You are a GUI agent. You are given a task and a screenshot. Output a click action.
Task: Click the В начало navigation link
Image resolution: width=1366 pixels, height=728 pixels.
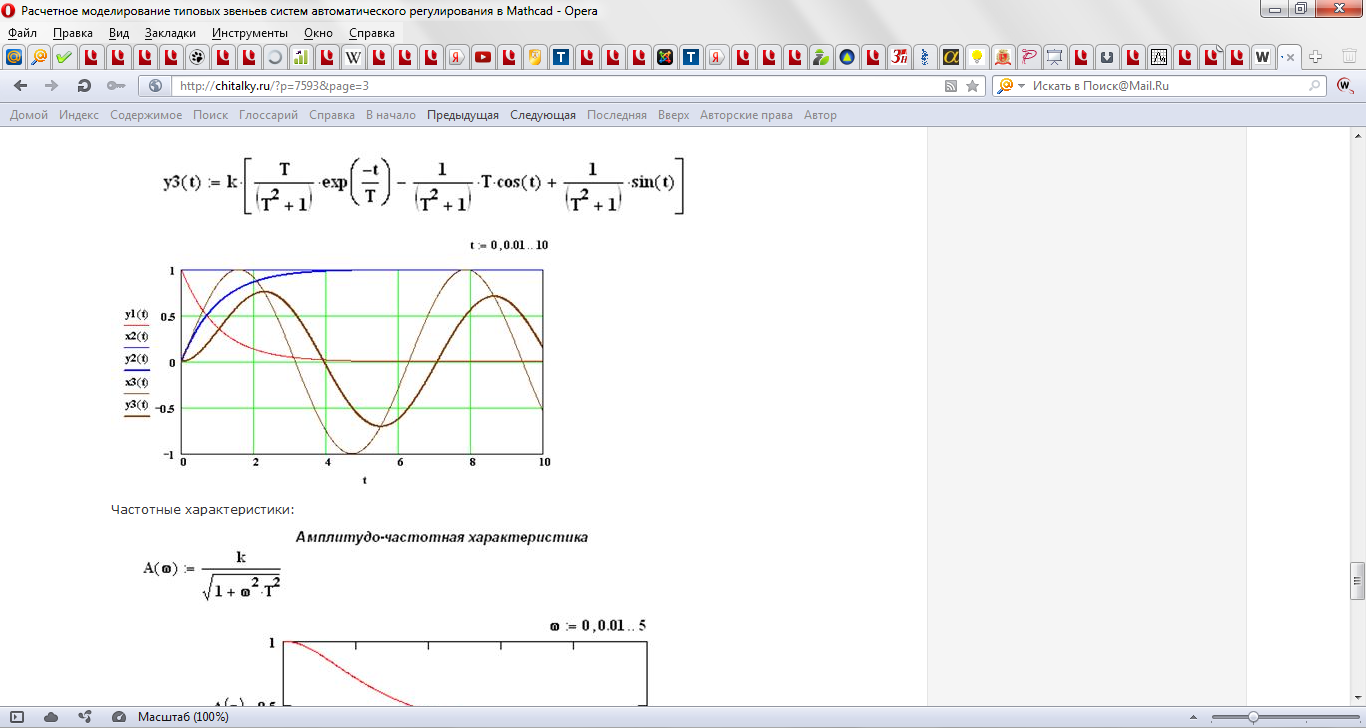coord(391,115)
